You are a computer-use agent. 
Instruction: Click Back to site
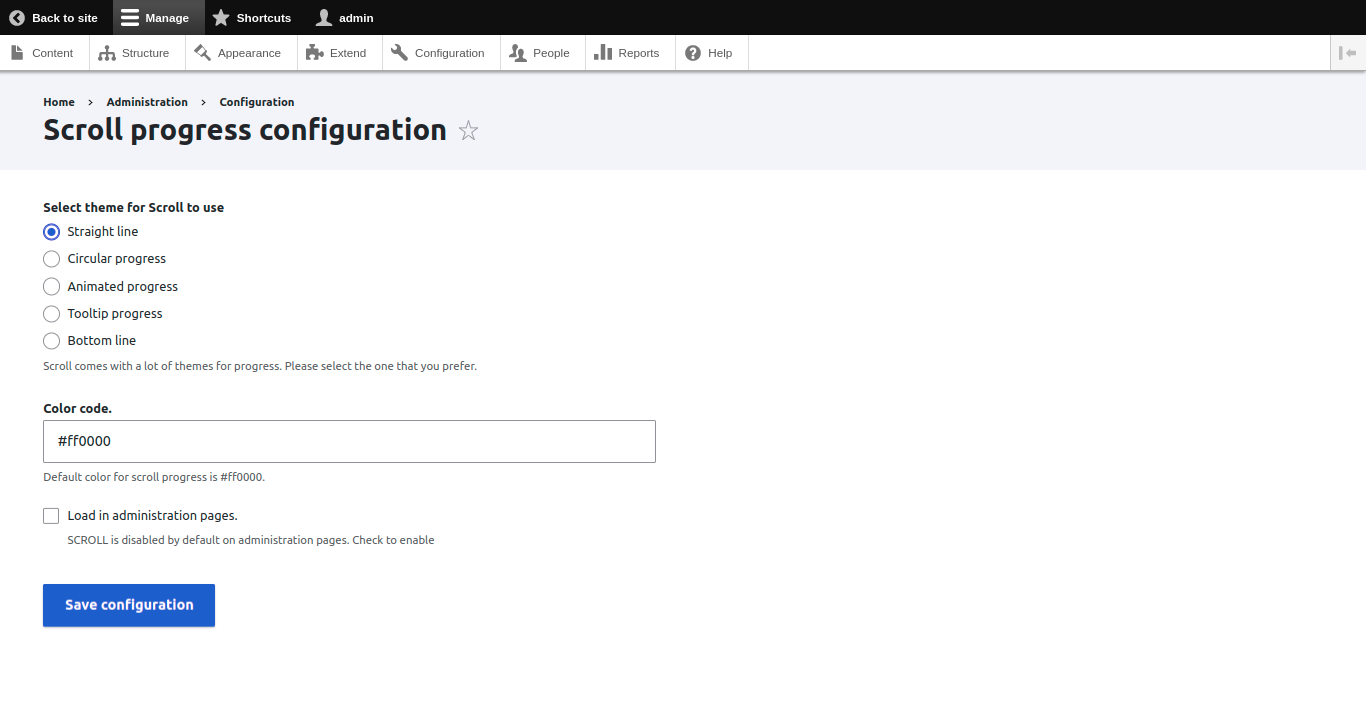coord(55,17)
